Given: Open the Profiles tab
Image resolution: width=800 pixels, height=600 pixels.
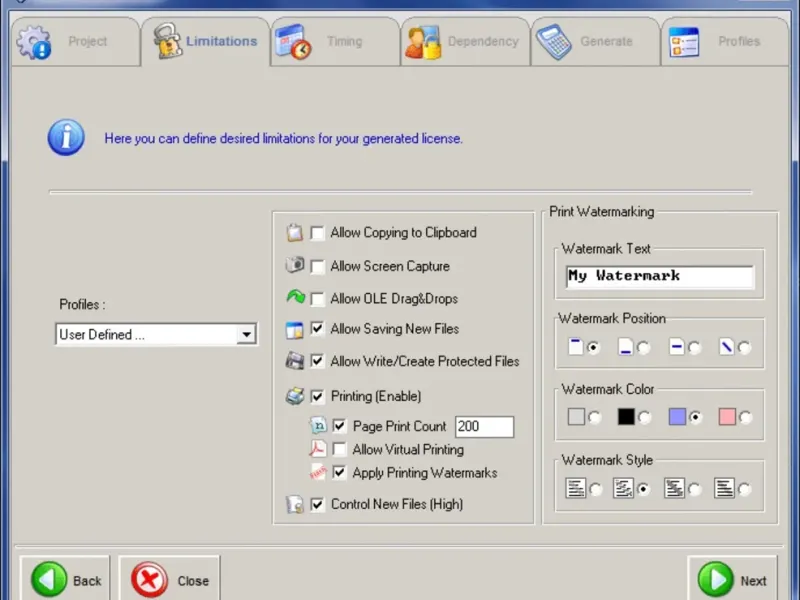Looking at the screenshot, I should click(725, 42).
